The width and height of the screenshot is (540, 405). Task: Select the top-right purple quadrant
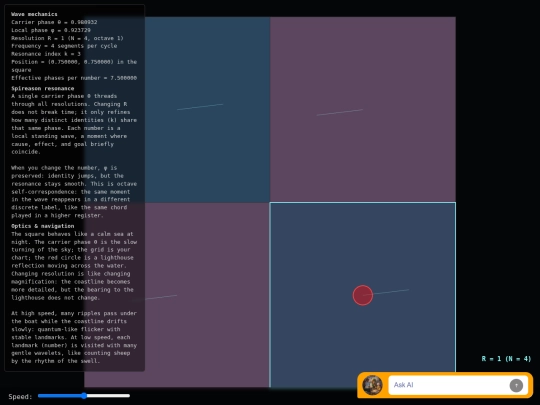coord(363,110)
